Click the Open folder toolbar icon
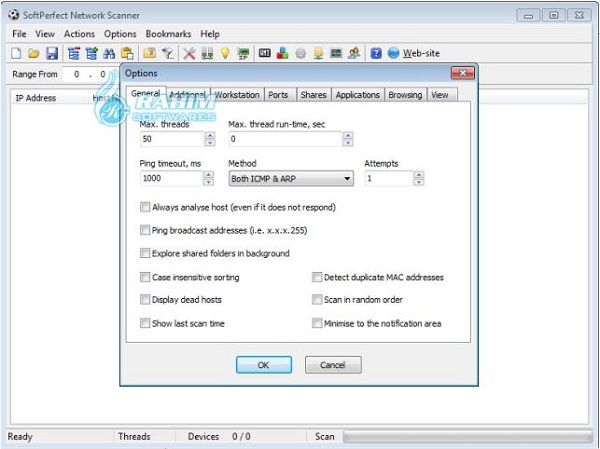Screen dimensions: 600x449 (34, 53)
